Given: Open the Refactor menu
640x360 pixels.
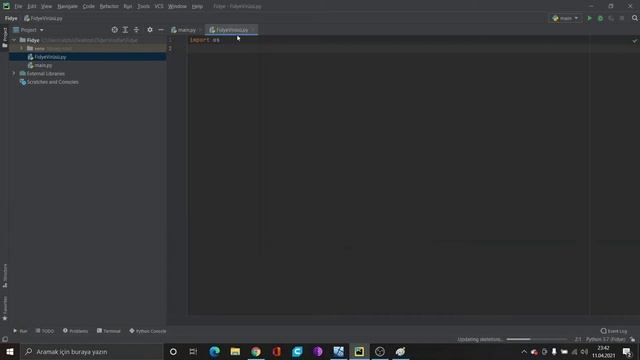Looking at the screenshot, I should (x=109, y=7).
